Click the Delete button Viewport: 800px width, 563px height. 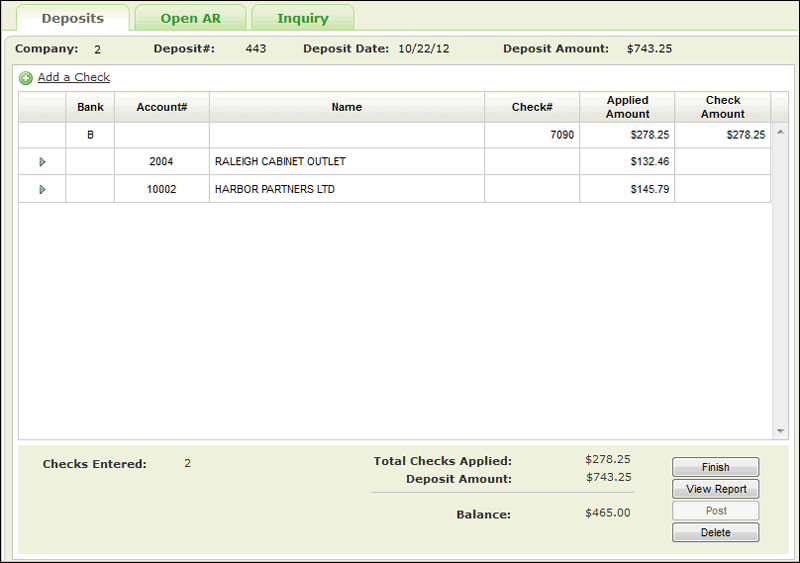point(715,532)
